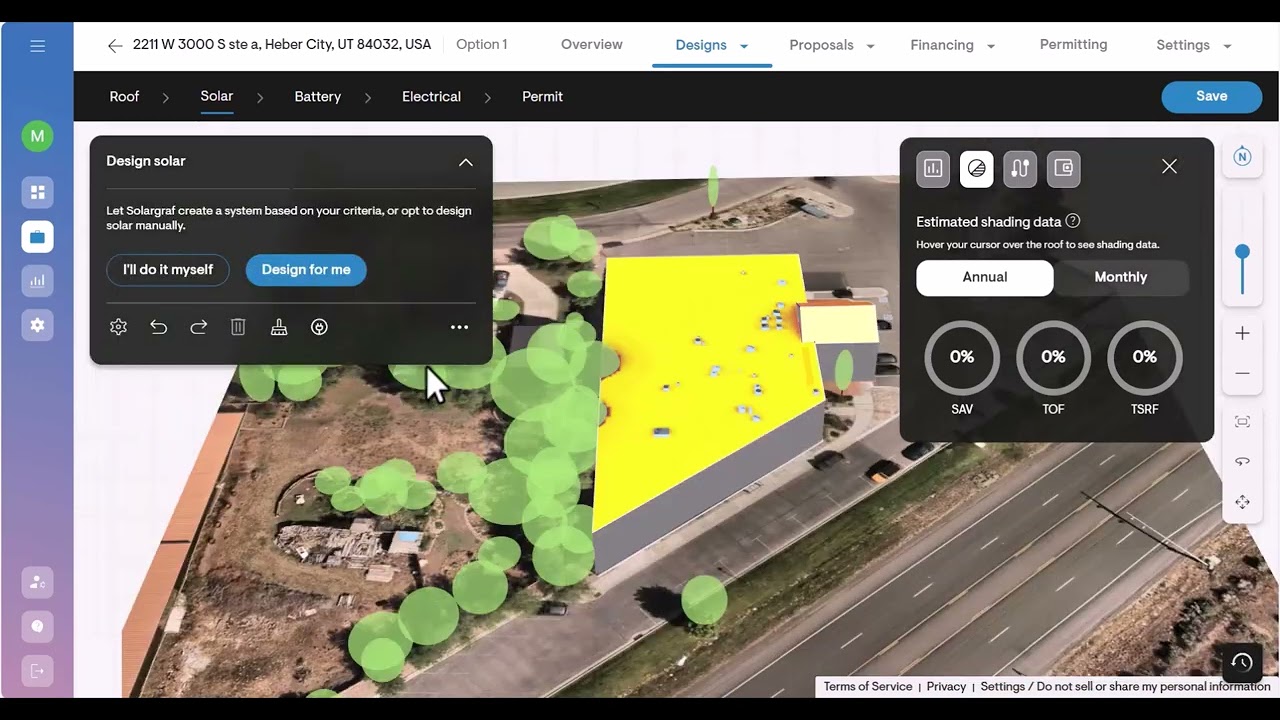Open the Proposals tab
Image resolution: width=1280 pixels, height=720 pixels.
pyautogui.click(x=821, y=45)
